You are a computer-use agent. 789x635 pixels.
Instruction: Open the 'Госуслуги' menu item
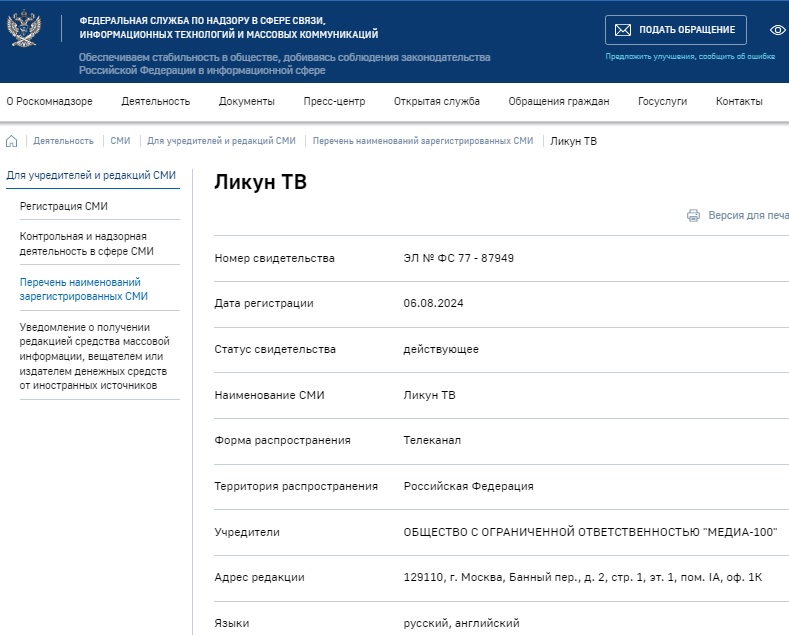click(662, 102)
